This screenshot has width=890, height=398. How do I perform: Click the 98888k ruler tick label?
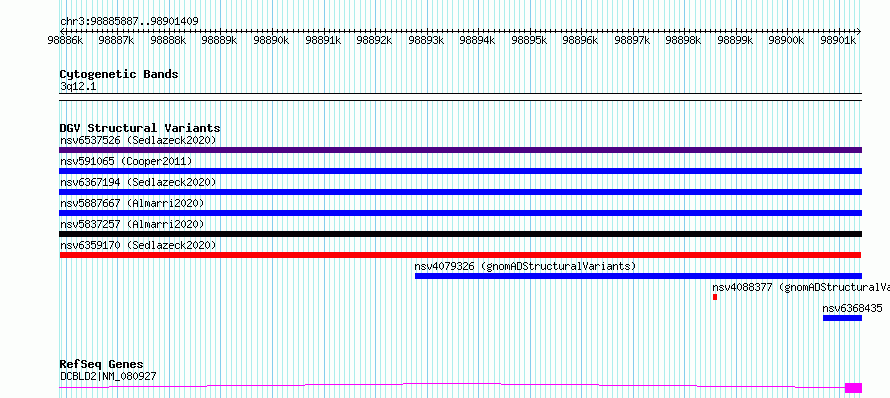168,40
